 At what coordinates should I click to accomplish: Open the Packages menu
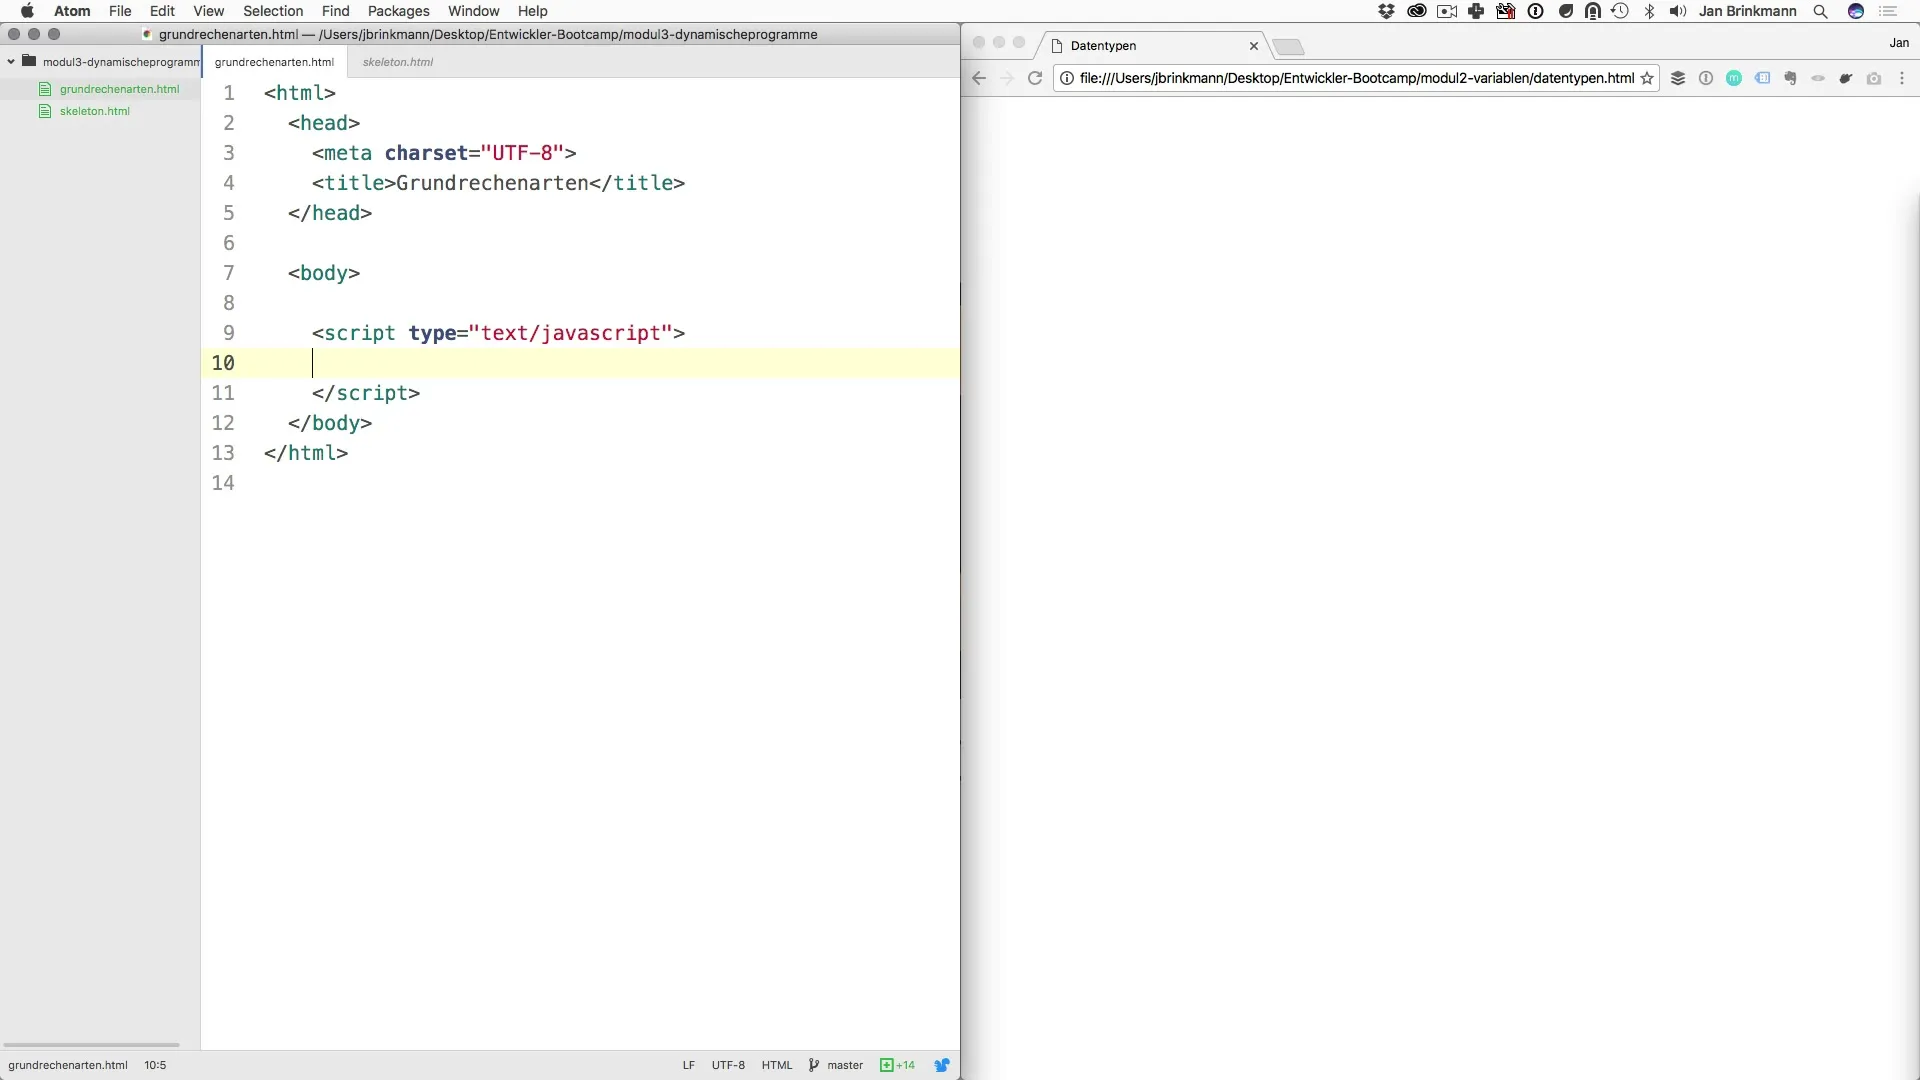pos(398,11)
